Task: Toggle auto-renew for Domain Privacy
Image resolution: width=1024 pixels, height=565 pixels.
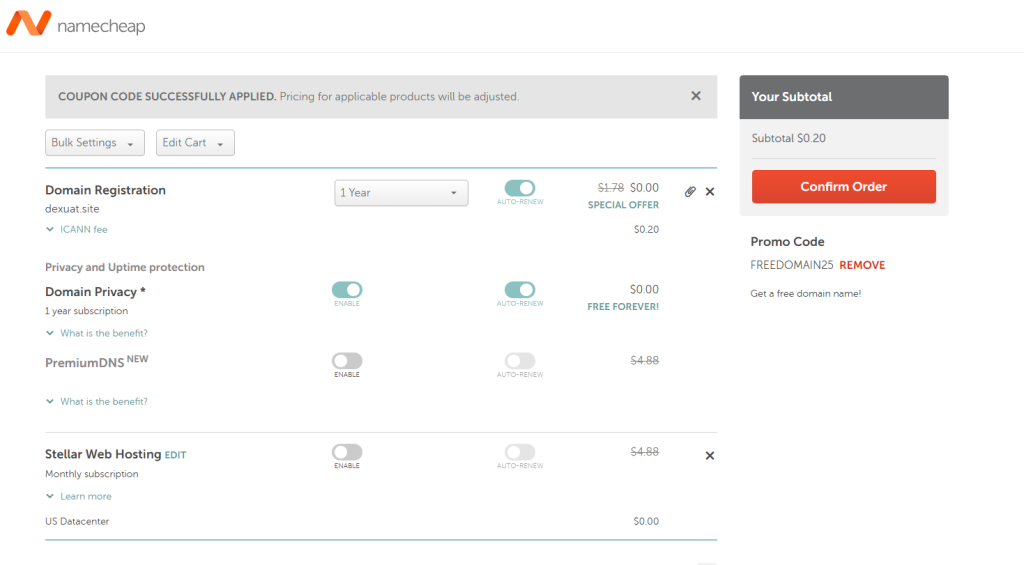Action: tap(520, 290)
